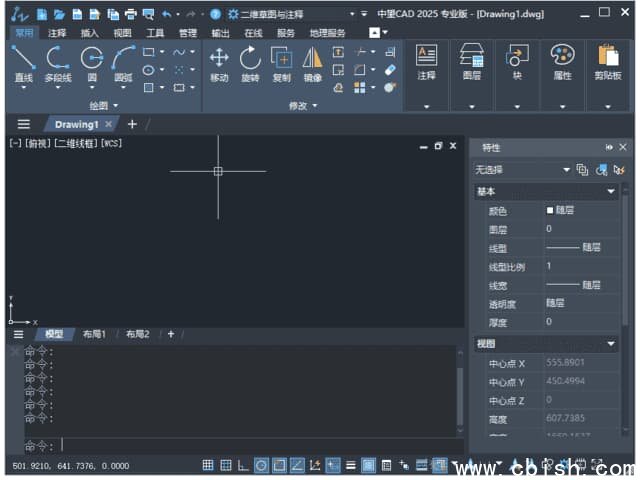The width and height of the screenshot is (640, 480).
Task: Open the 二维草图与注释 workspace dropdown
Action: (352, 14)
